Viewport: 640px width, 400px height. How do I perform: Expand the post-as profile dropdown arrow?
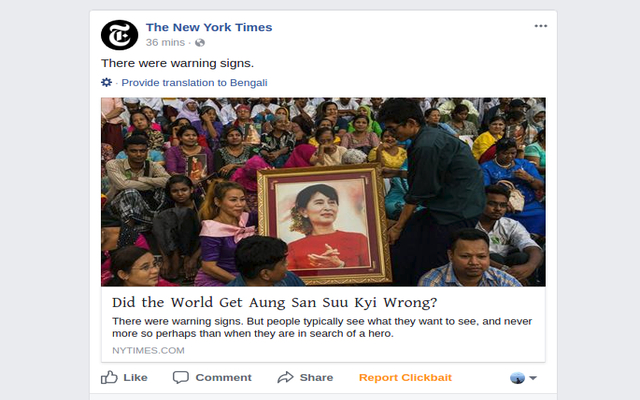click(x=533, y=378)
